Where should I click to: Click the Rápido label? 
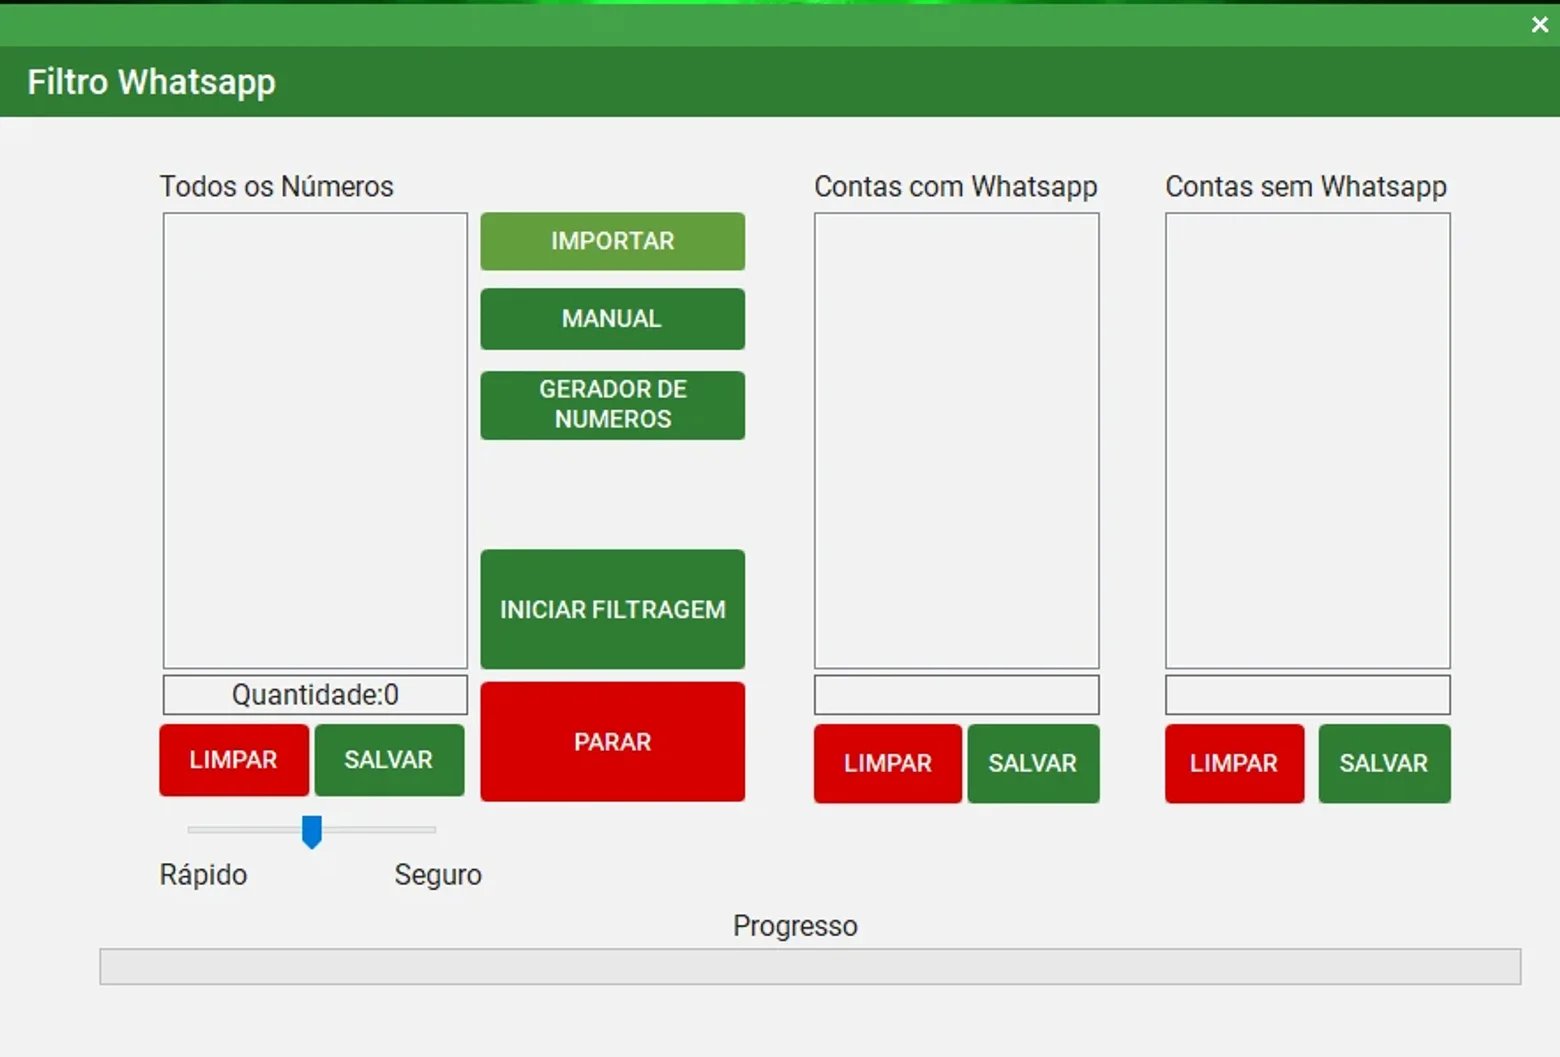pyautogui.click(x=203, y=875)
